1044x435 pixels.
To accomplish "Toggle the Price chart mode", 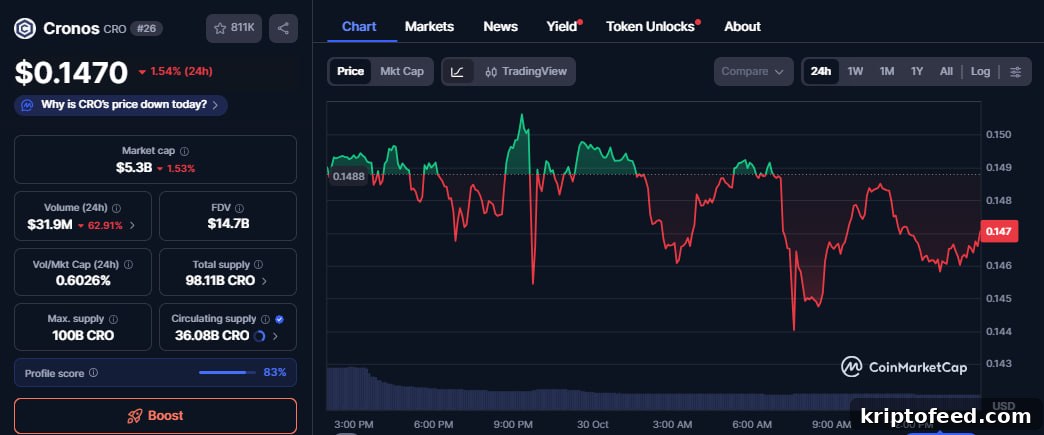I will [350, 71].
